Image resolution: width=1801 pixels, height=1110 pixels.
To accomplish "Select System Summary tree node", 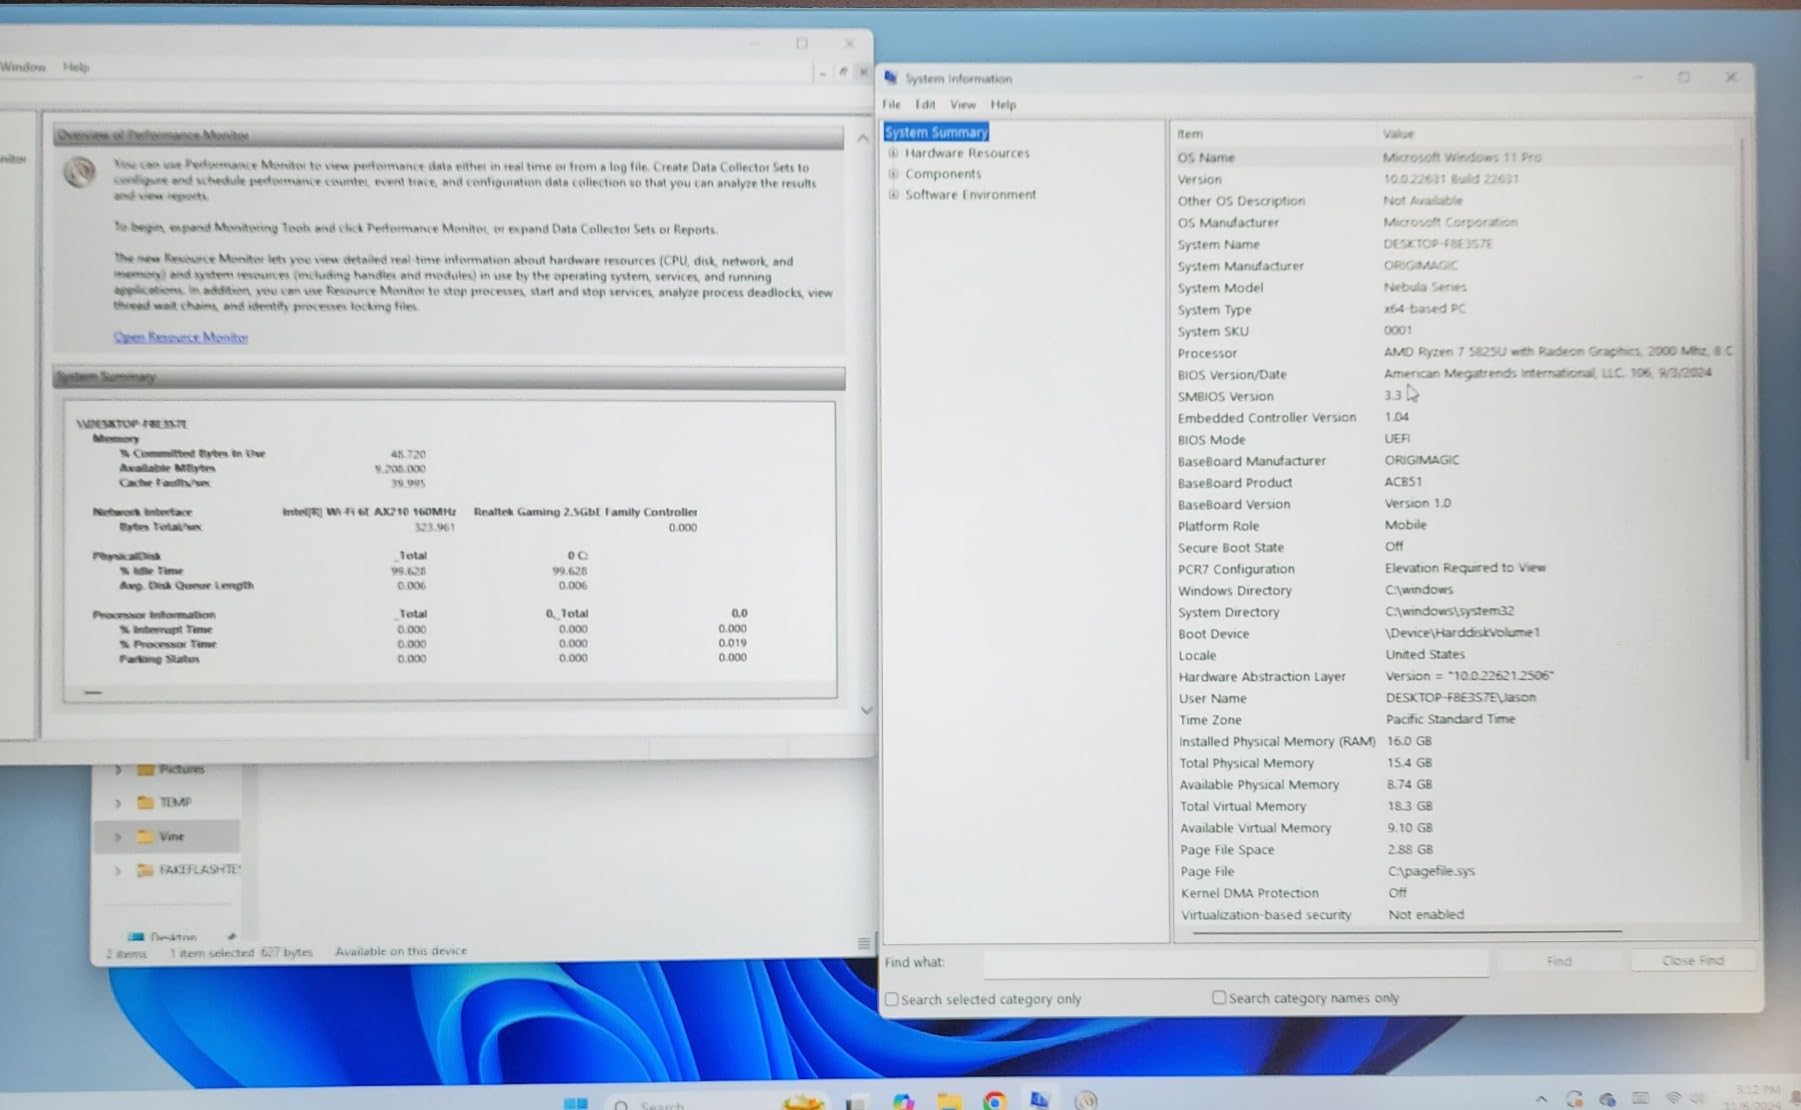I will point(936,132).
